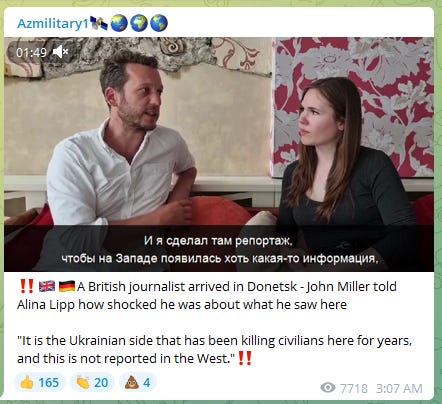Click the 01:49 video duration label
442x404 pixels.
coord(31,52)
